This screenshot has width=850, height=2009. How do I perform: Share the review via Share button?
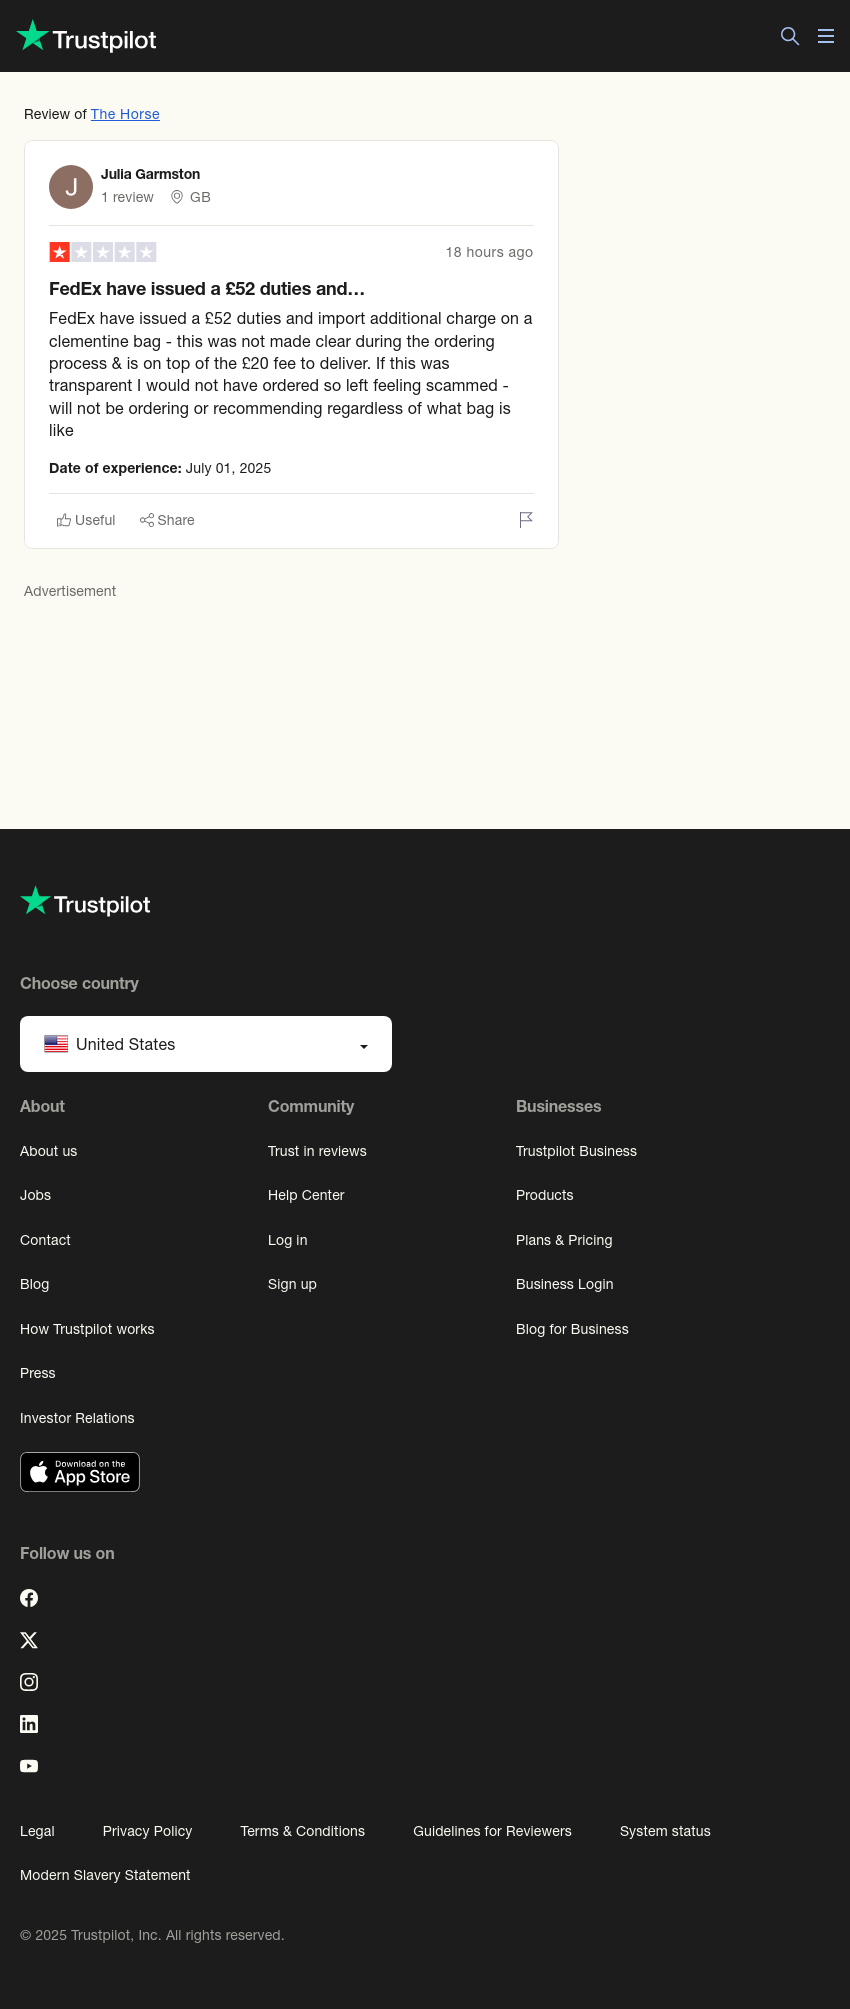coord(167,520)
